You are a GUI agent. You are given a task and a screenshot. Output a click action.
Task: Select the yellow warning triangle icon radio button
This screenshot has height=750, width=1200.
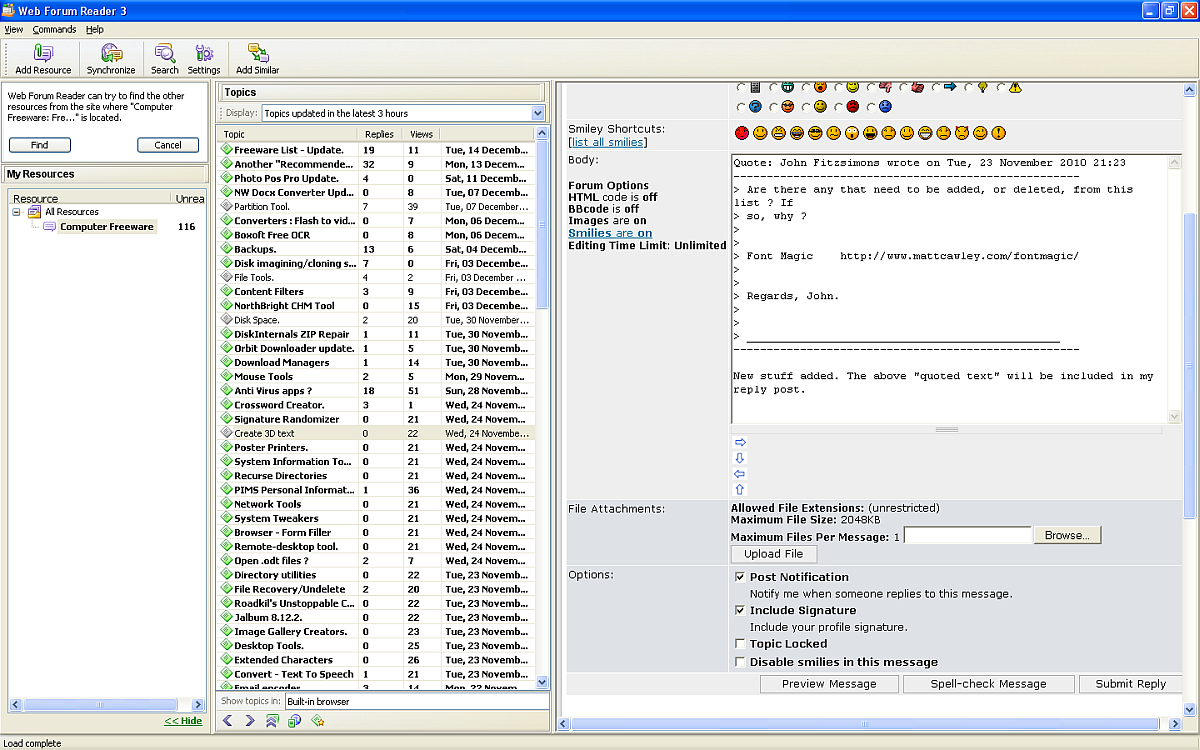1001,88
